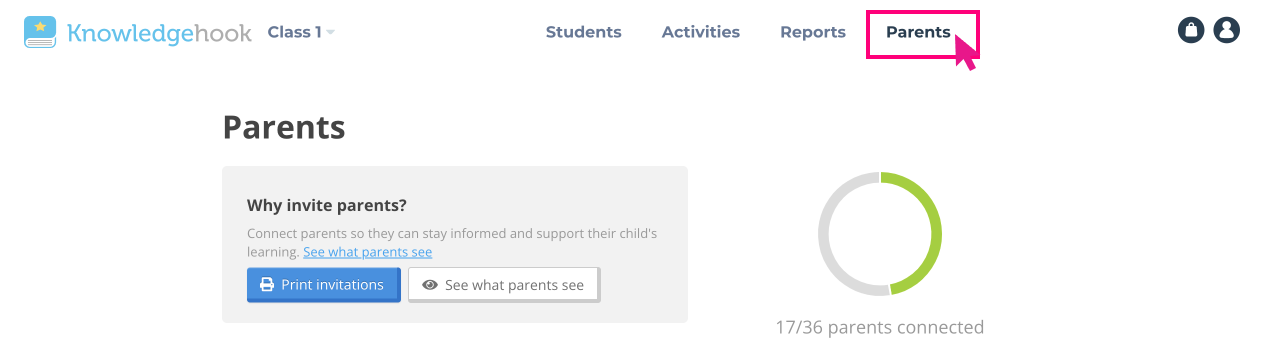Go to the Students tab
Viewport: 1283px width, 363px height.
pos(583,32)
